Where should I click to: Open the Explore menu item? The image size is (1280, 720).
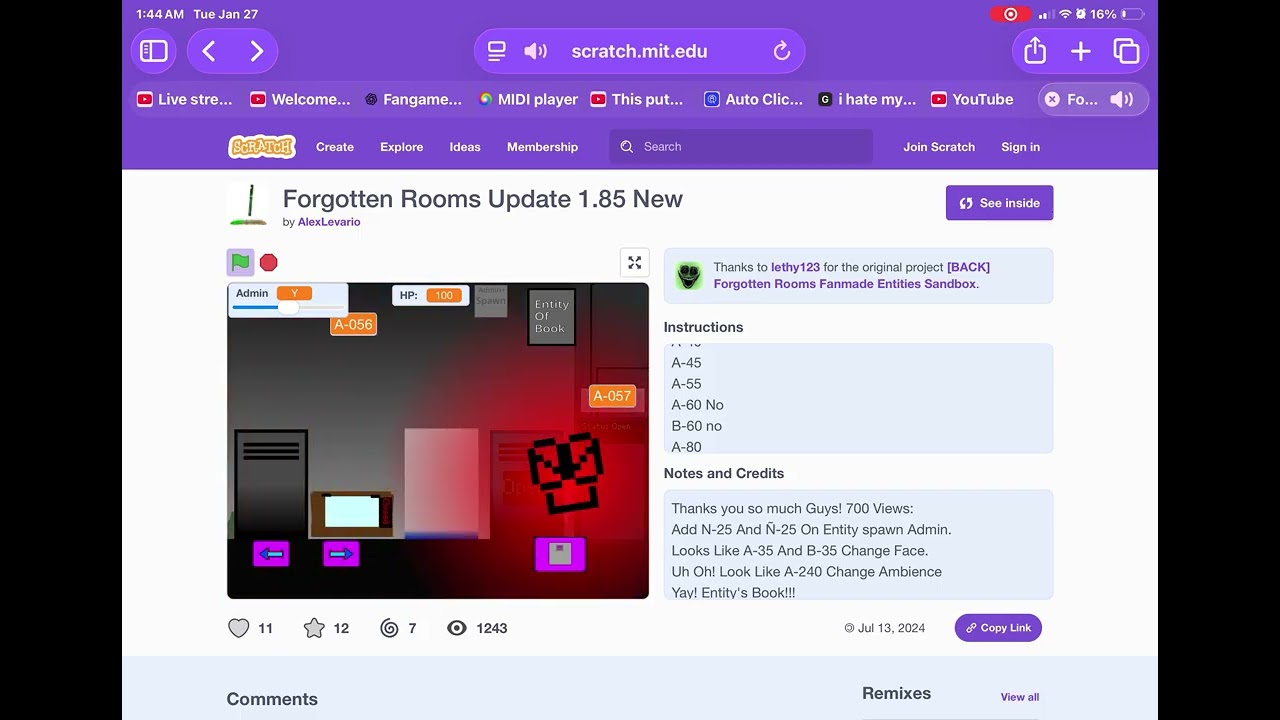click(x=401, y=147)
